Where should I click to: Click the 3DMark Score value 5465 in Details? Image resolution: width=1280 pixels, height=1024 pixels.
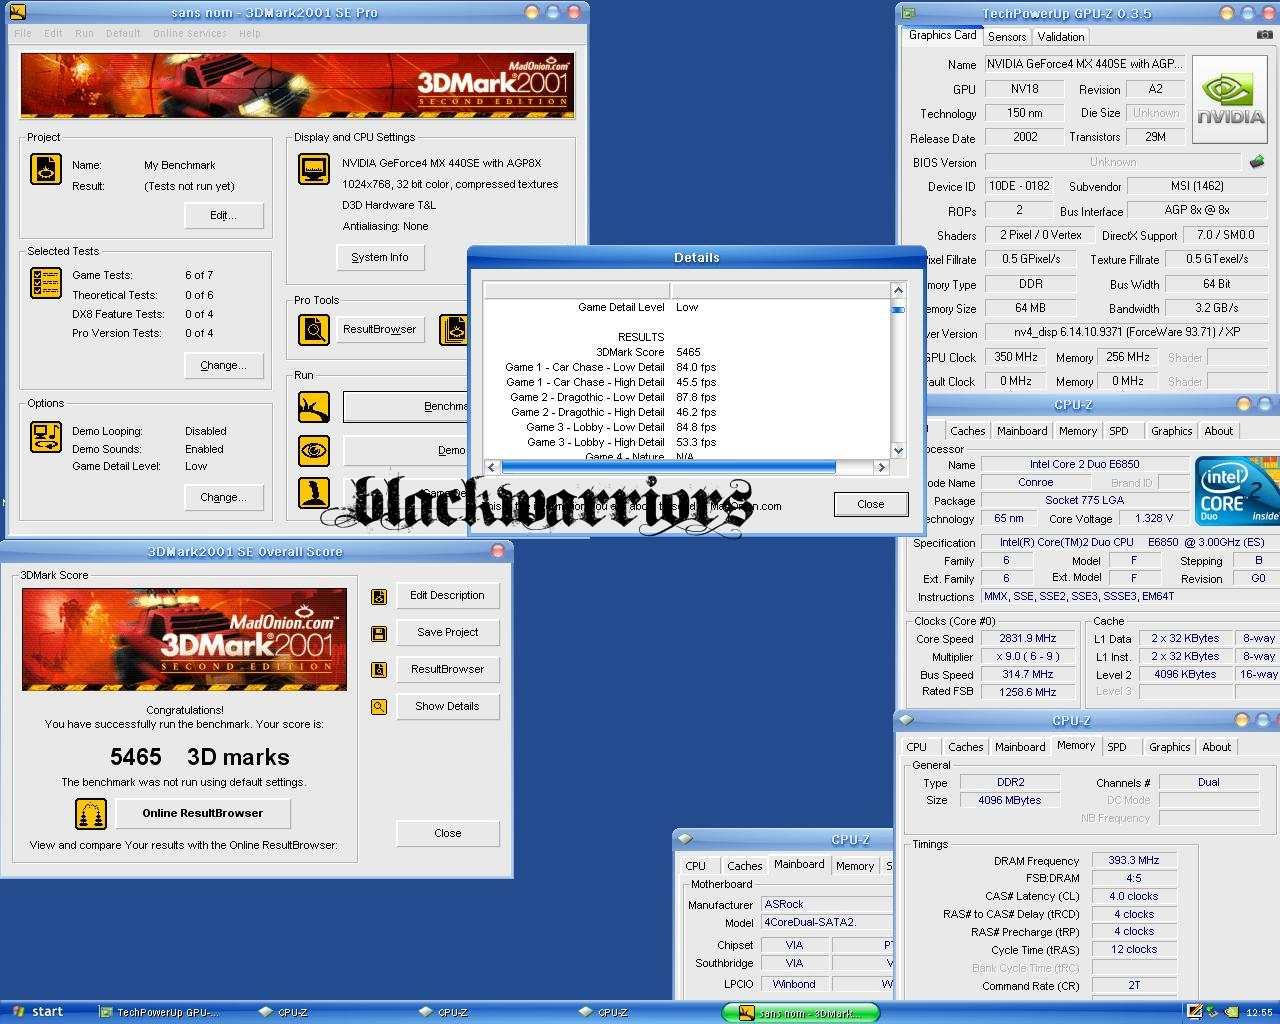pyautogui.click(x=688, y=352)
